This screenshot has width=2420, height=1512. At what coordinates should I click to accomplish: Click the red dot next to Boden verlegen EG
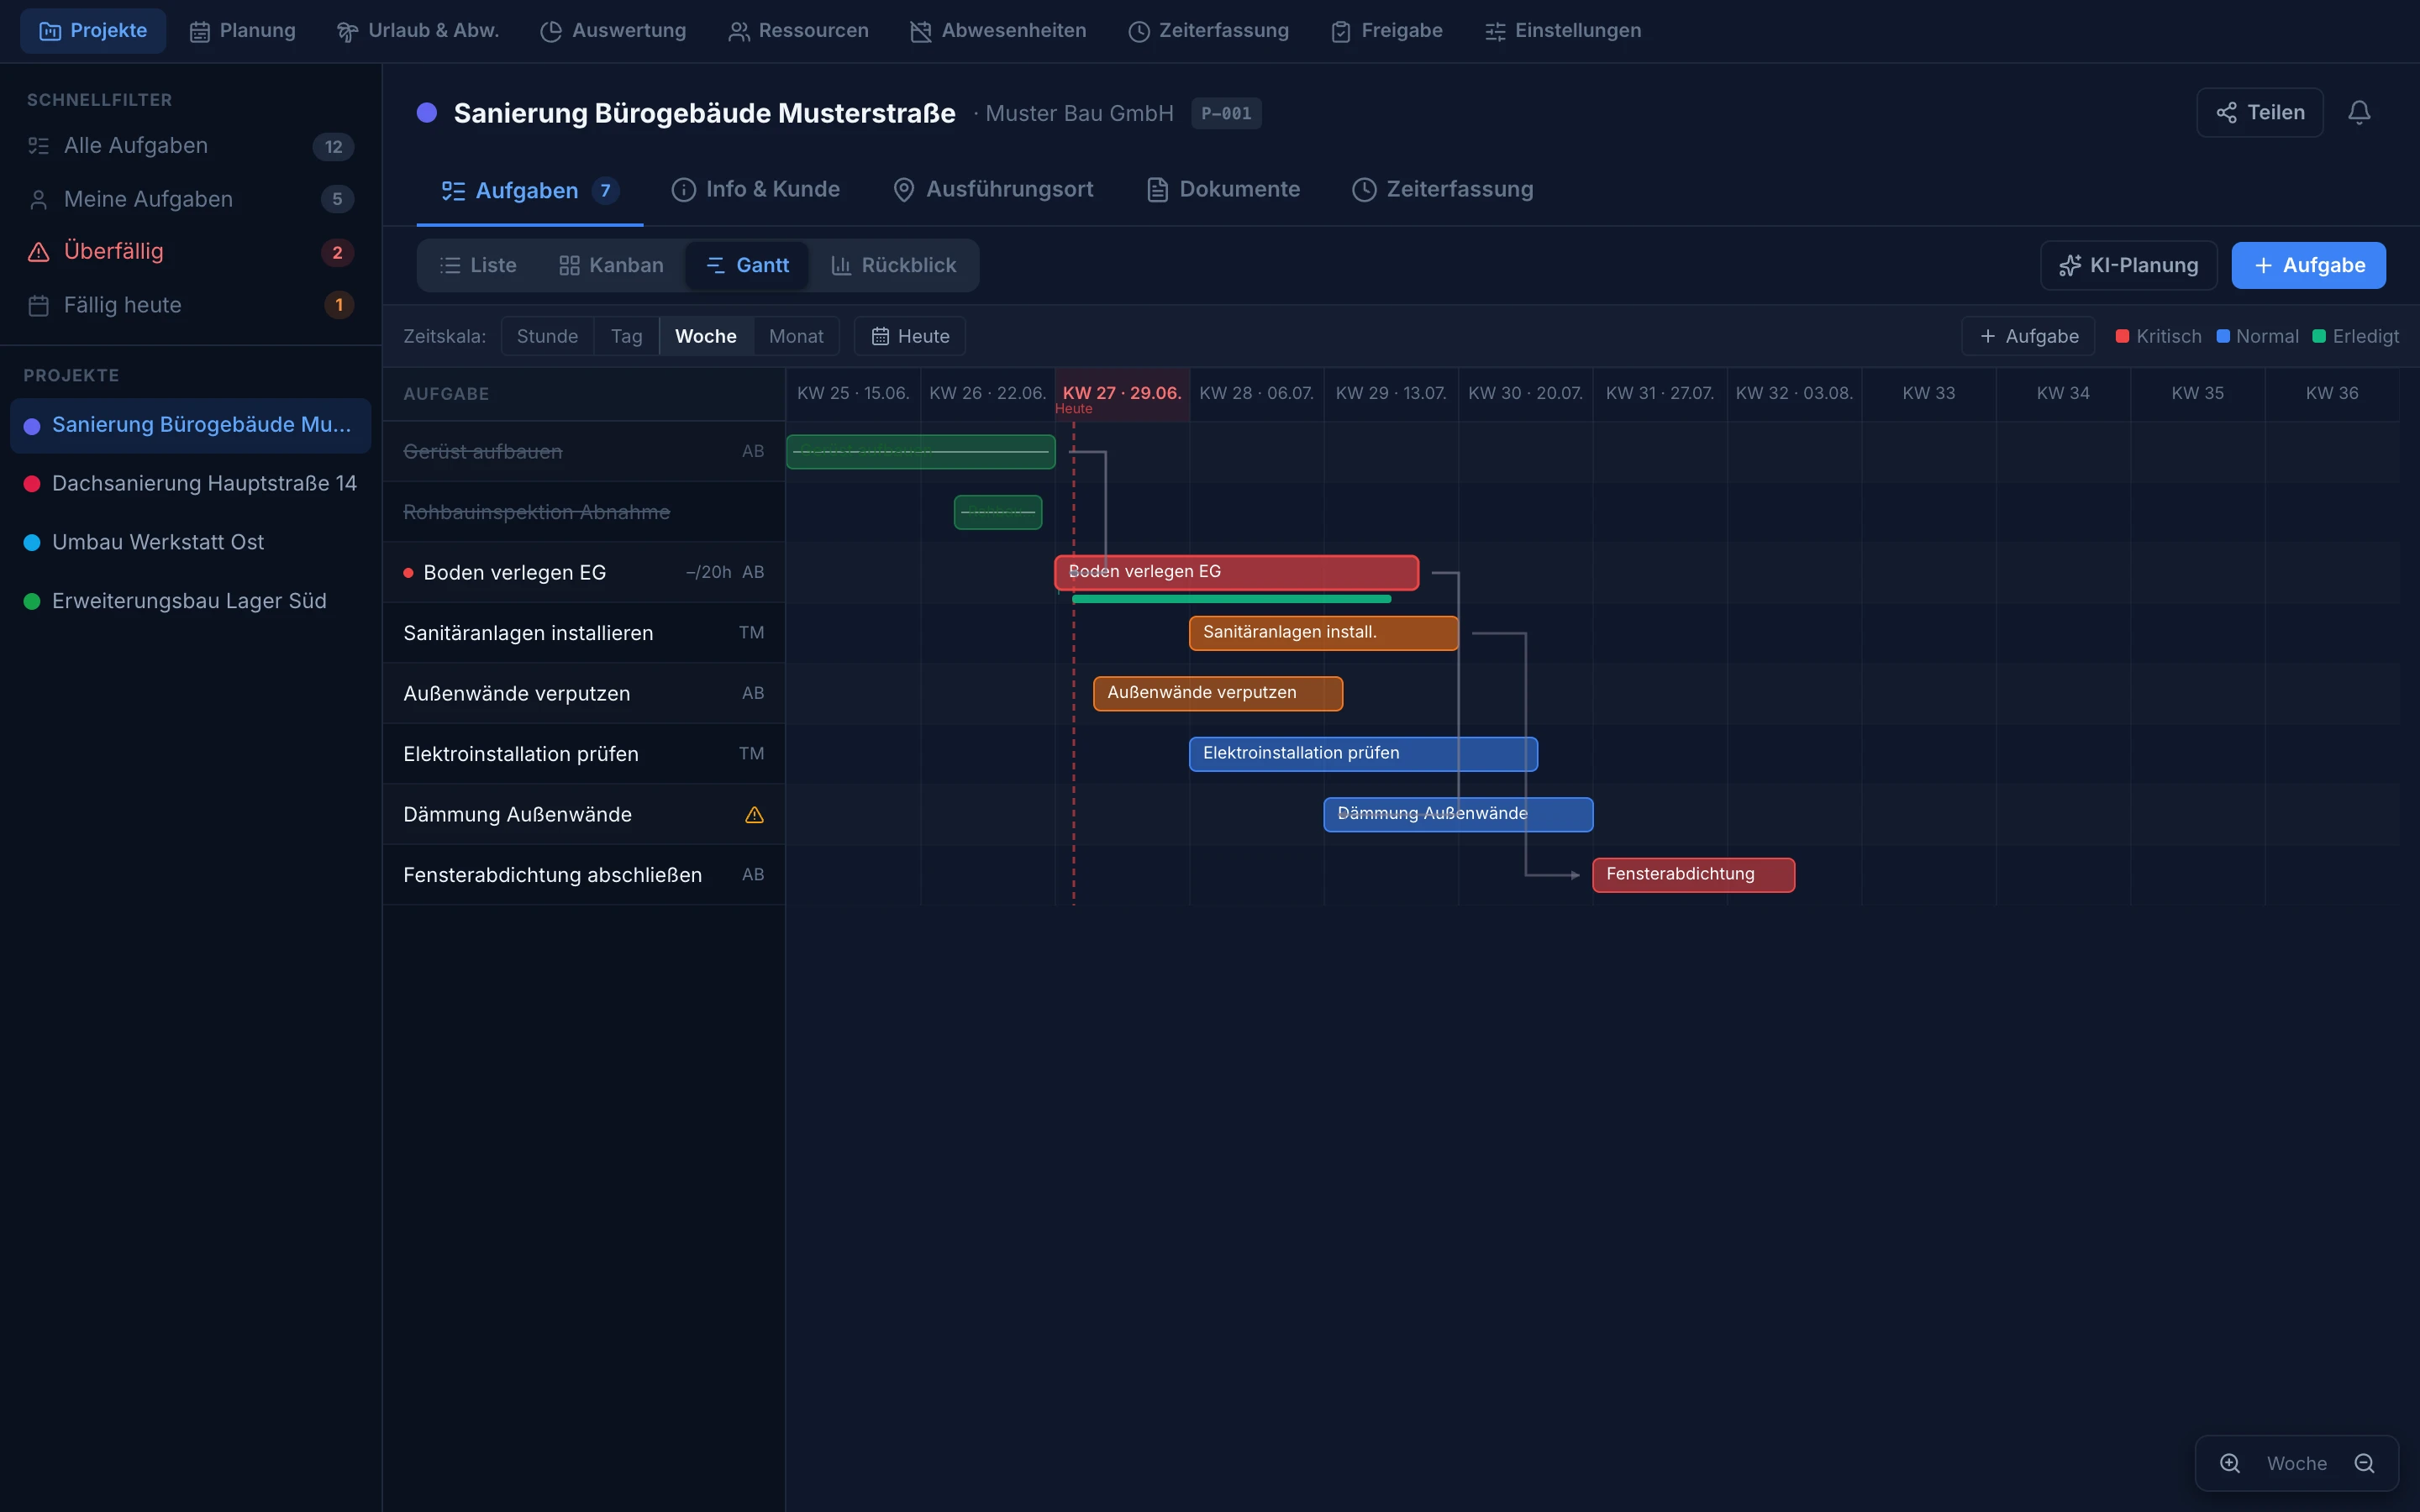pyautogui.click(x=408, y=573)
